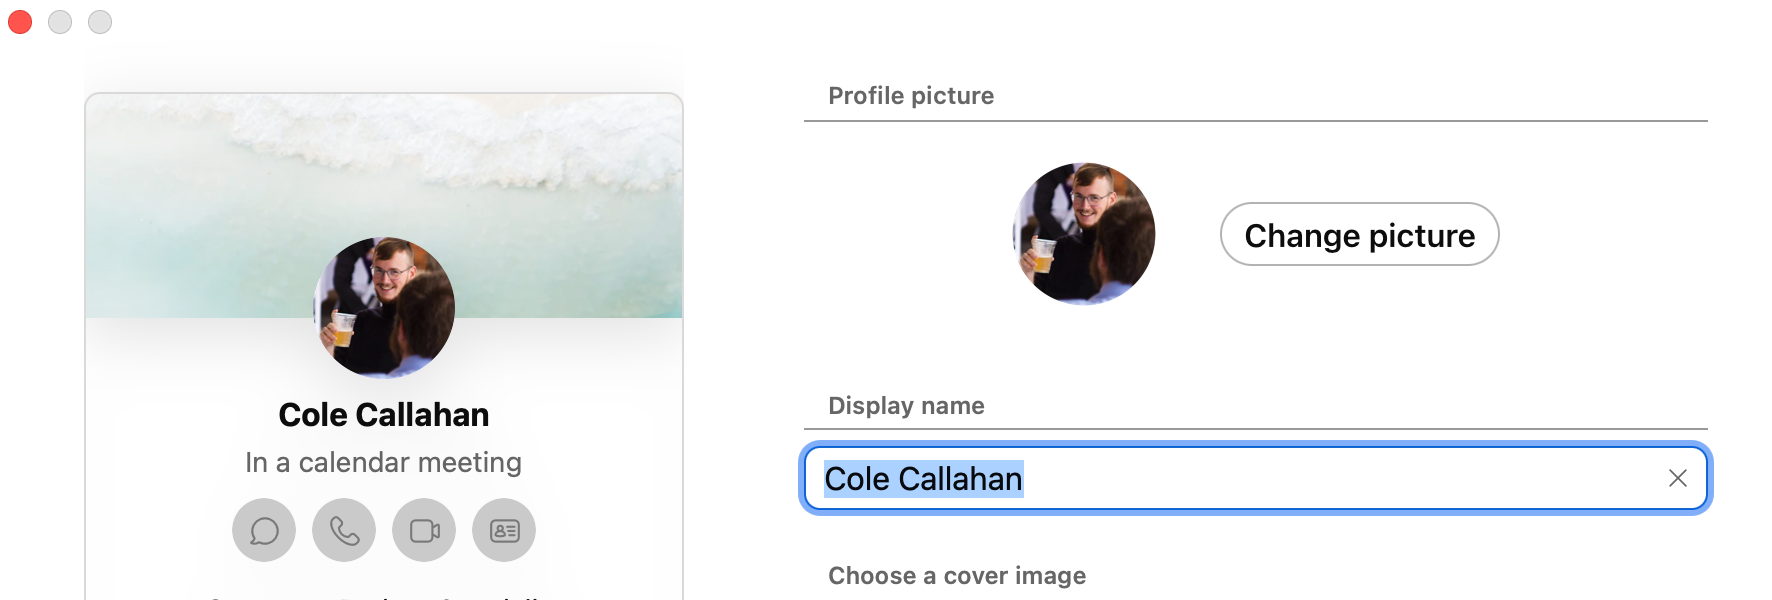
Task: Click the "Profile picture" section heading
Action: point(911,96)
